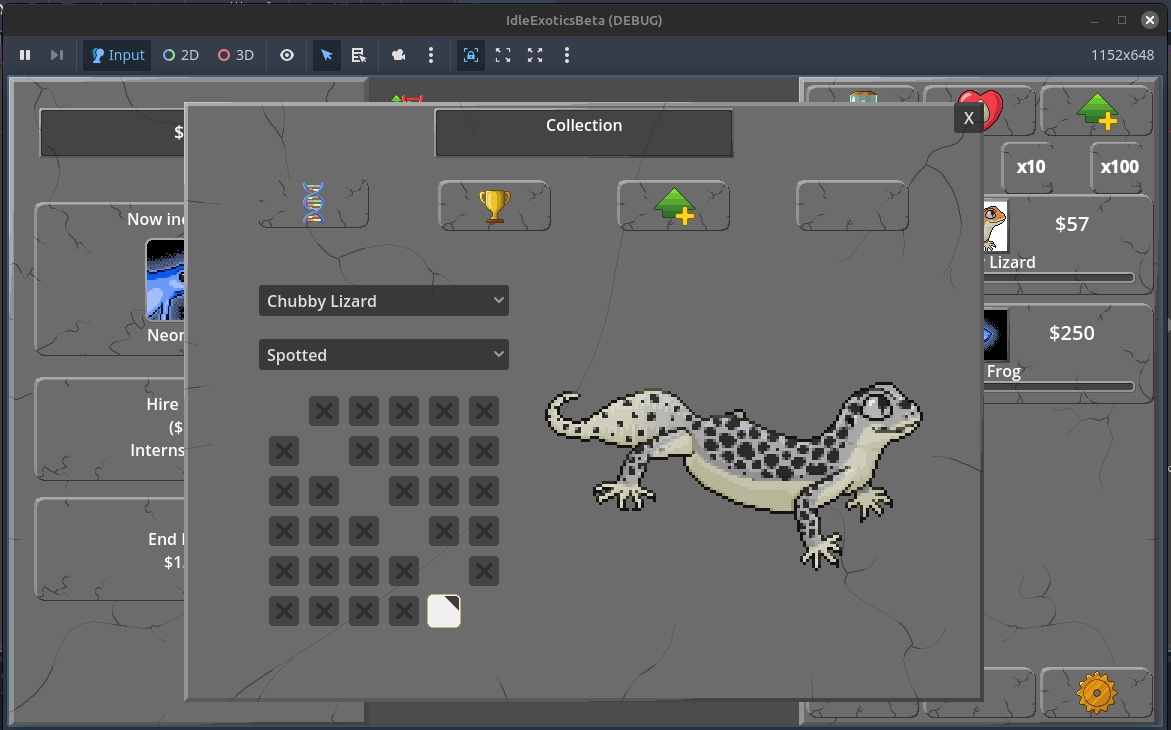Select the x10 multiplier button
1171x730 pixels.
pyautogui.click(x=1030, y=167)
